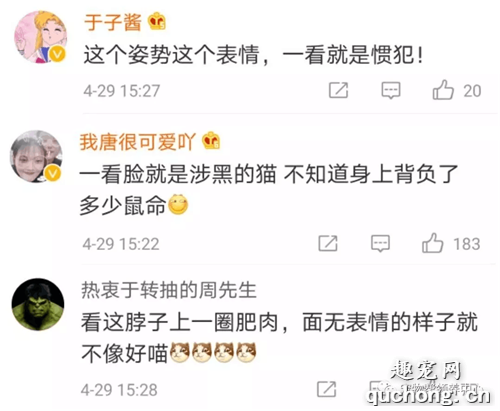Open 于子酱's profile avatar
Viewport: 500px width, 411px height.
point(40,37)
